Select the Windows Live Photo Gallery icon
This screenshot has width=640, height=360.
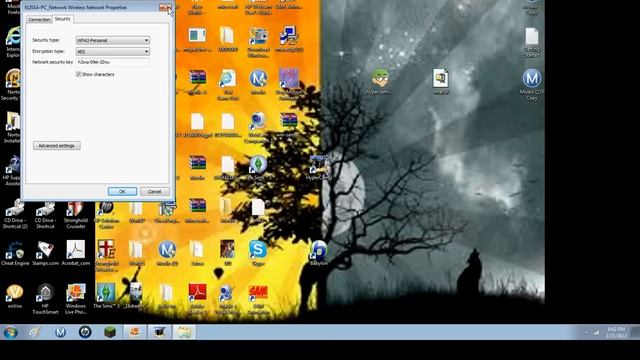[x=76, y=299]
